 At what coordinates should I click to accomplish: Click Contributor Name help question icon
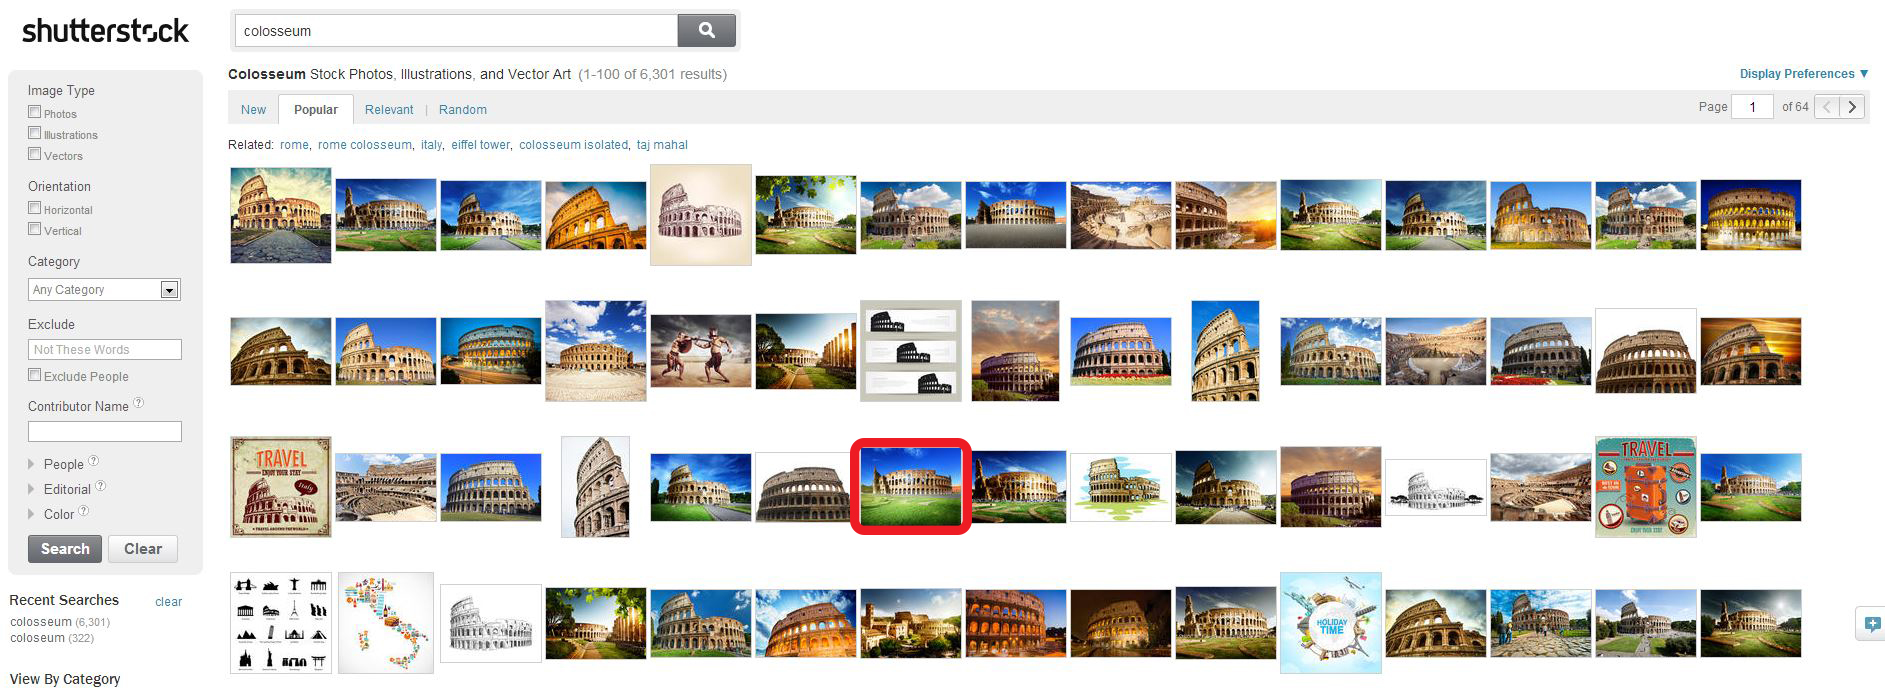click(138, 403)
